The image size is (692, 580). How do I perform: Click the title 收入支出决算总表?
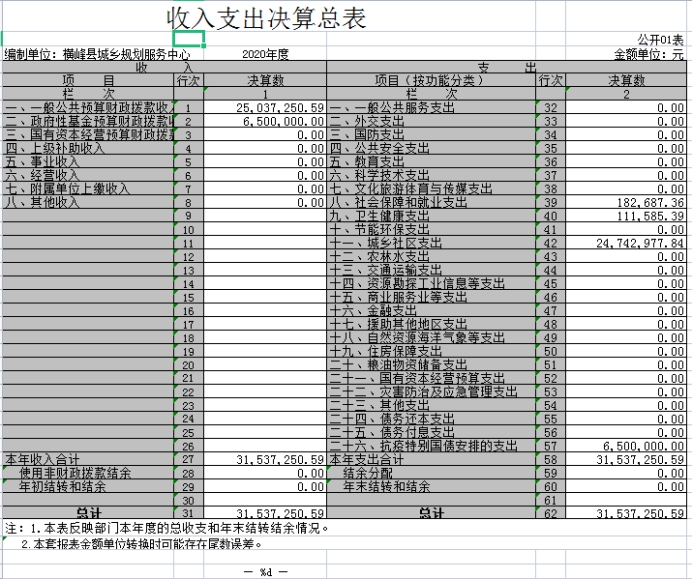pos(266,18)
